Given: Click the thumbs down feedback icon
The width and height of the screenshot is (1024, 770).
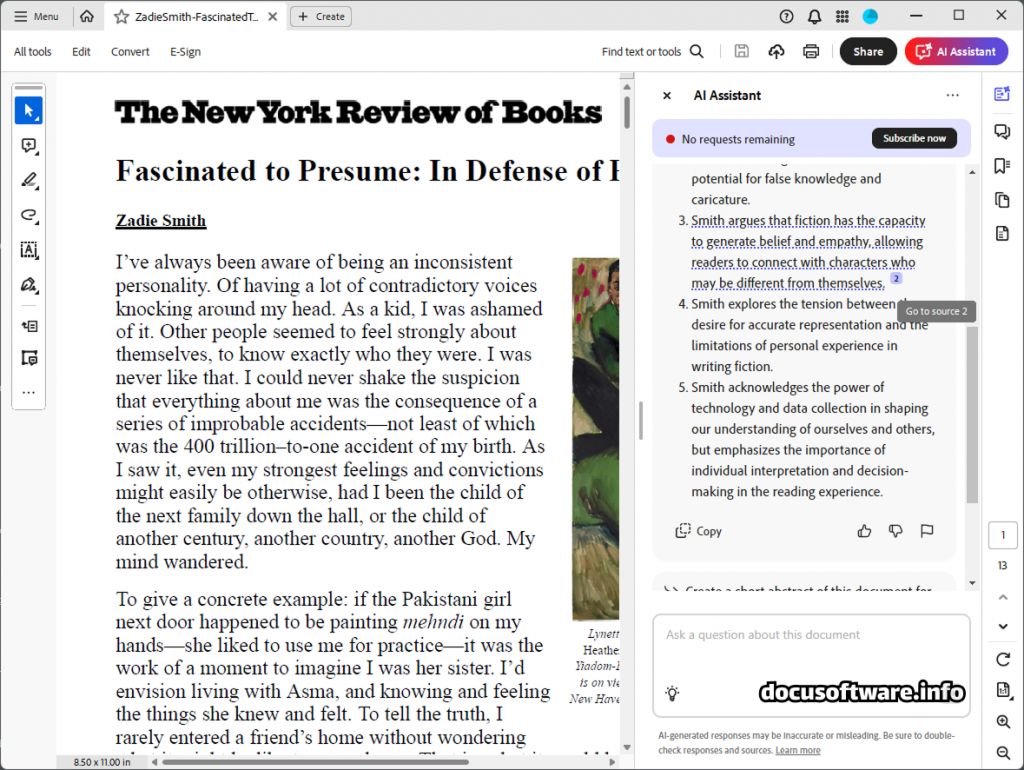Looking at the screenshot, I should tap(895, 531).
